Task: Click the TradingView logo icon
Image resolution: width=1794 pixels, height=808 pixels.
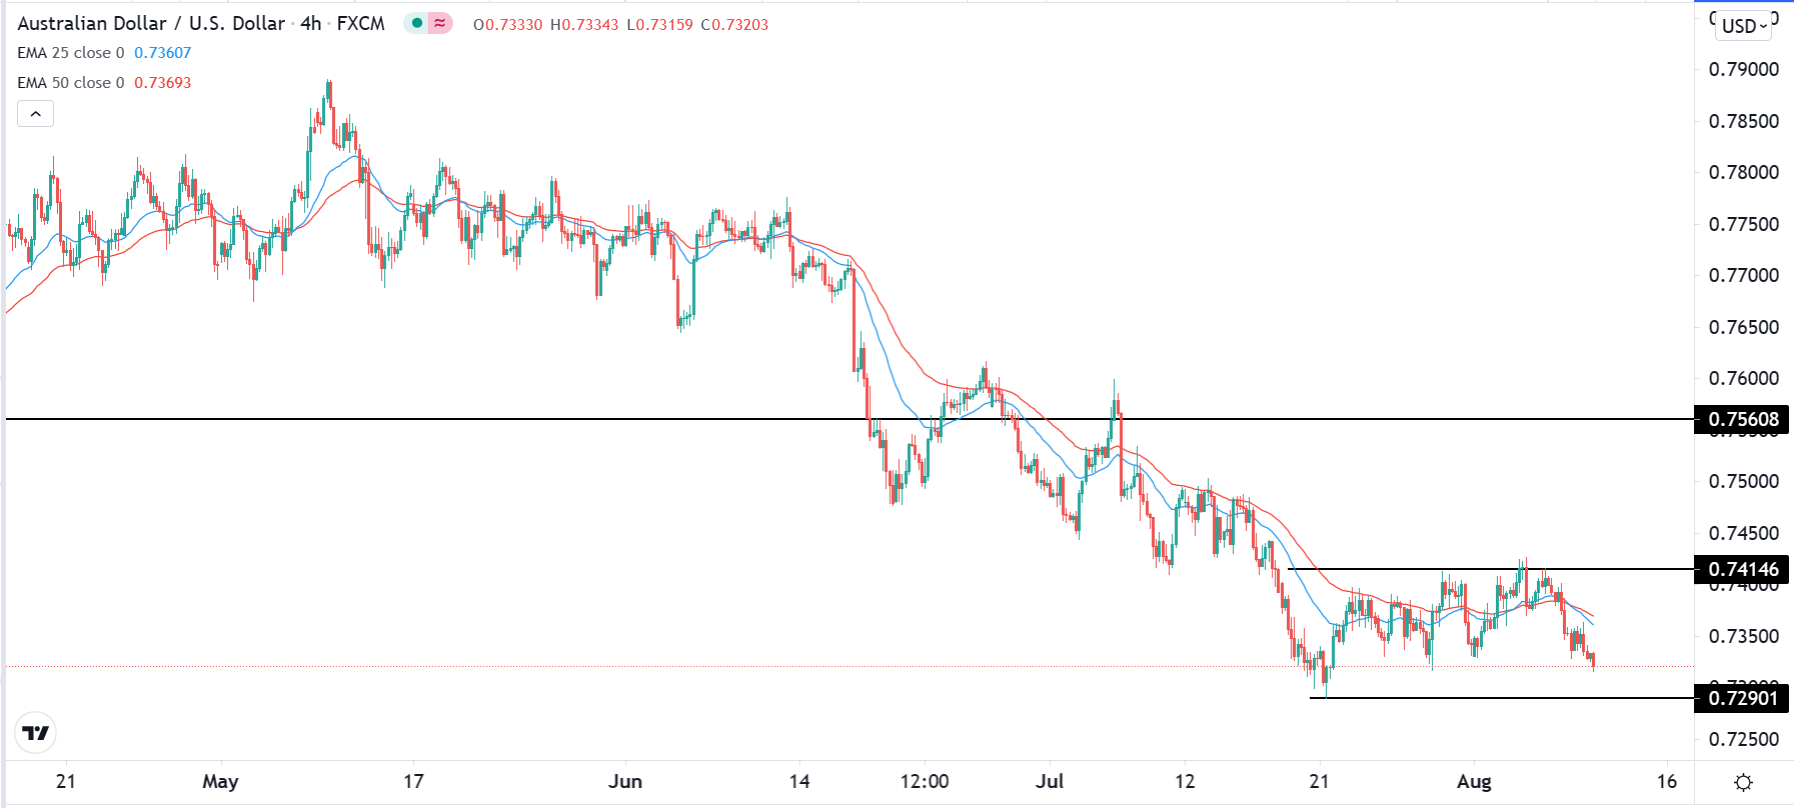Action: (36, 733)
